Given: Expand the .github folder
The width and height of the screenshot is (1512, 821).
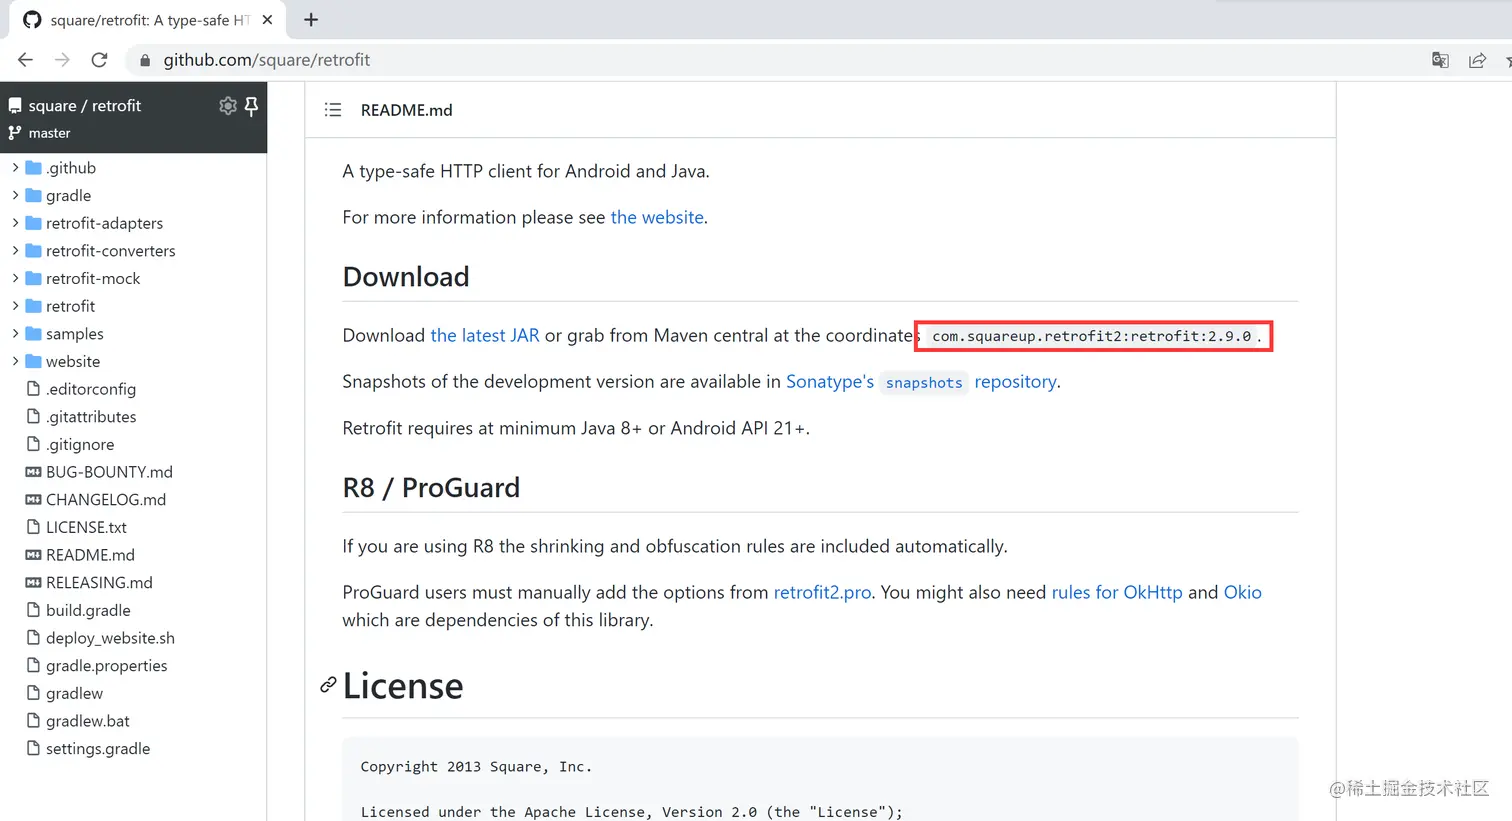Looking at the screenshot, I should pyautogui.click(x=15, y=168).
